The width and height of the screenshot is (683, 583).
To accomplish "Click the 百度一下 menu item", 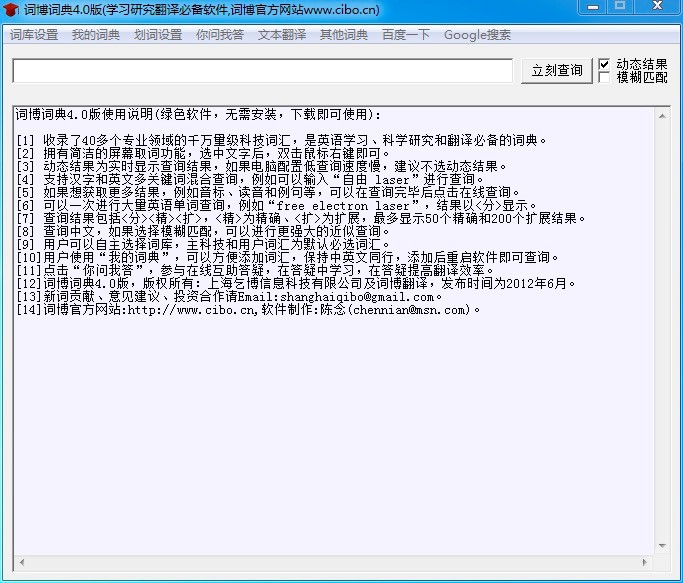I will [x=406, y=35].
